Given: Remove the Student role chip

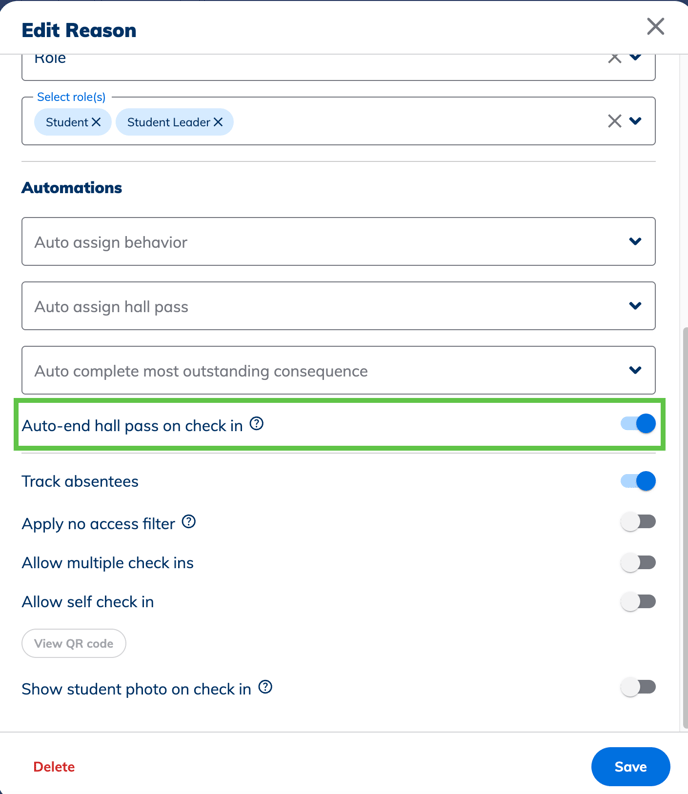Looking at the screenshot, I should coord(96,122).
